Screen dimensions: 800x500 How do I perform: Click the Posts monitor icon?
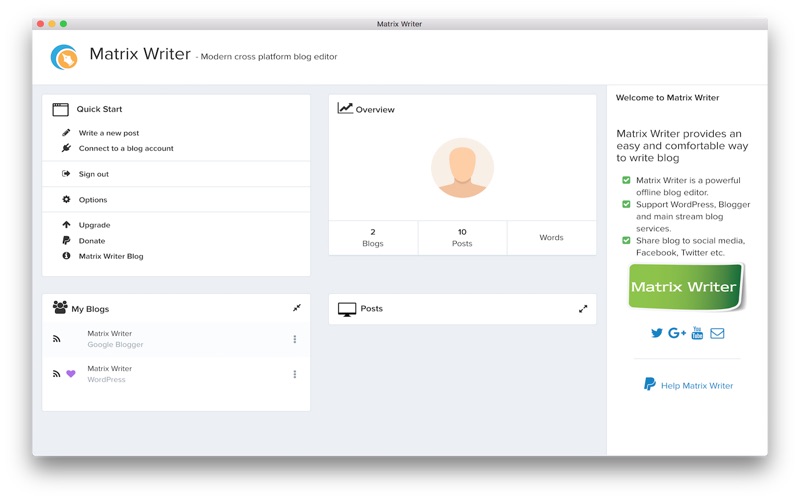[x=347, y=309]
